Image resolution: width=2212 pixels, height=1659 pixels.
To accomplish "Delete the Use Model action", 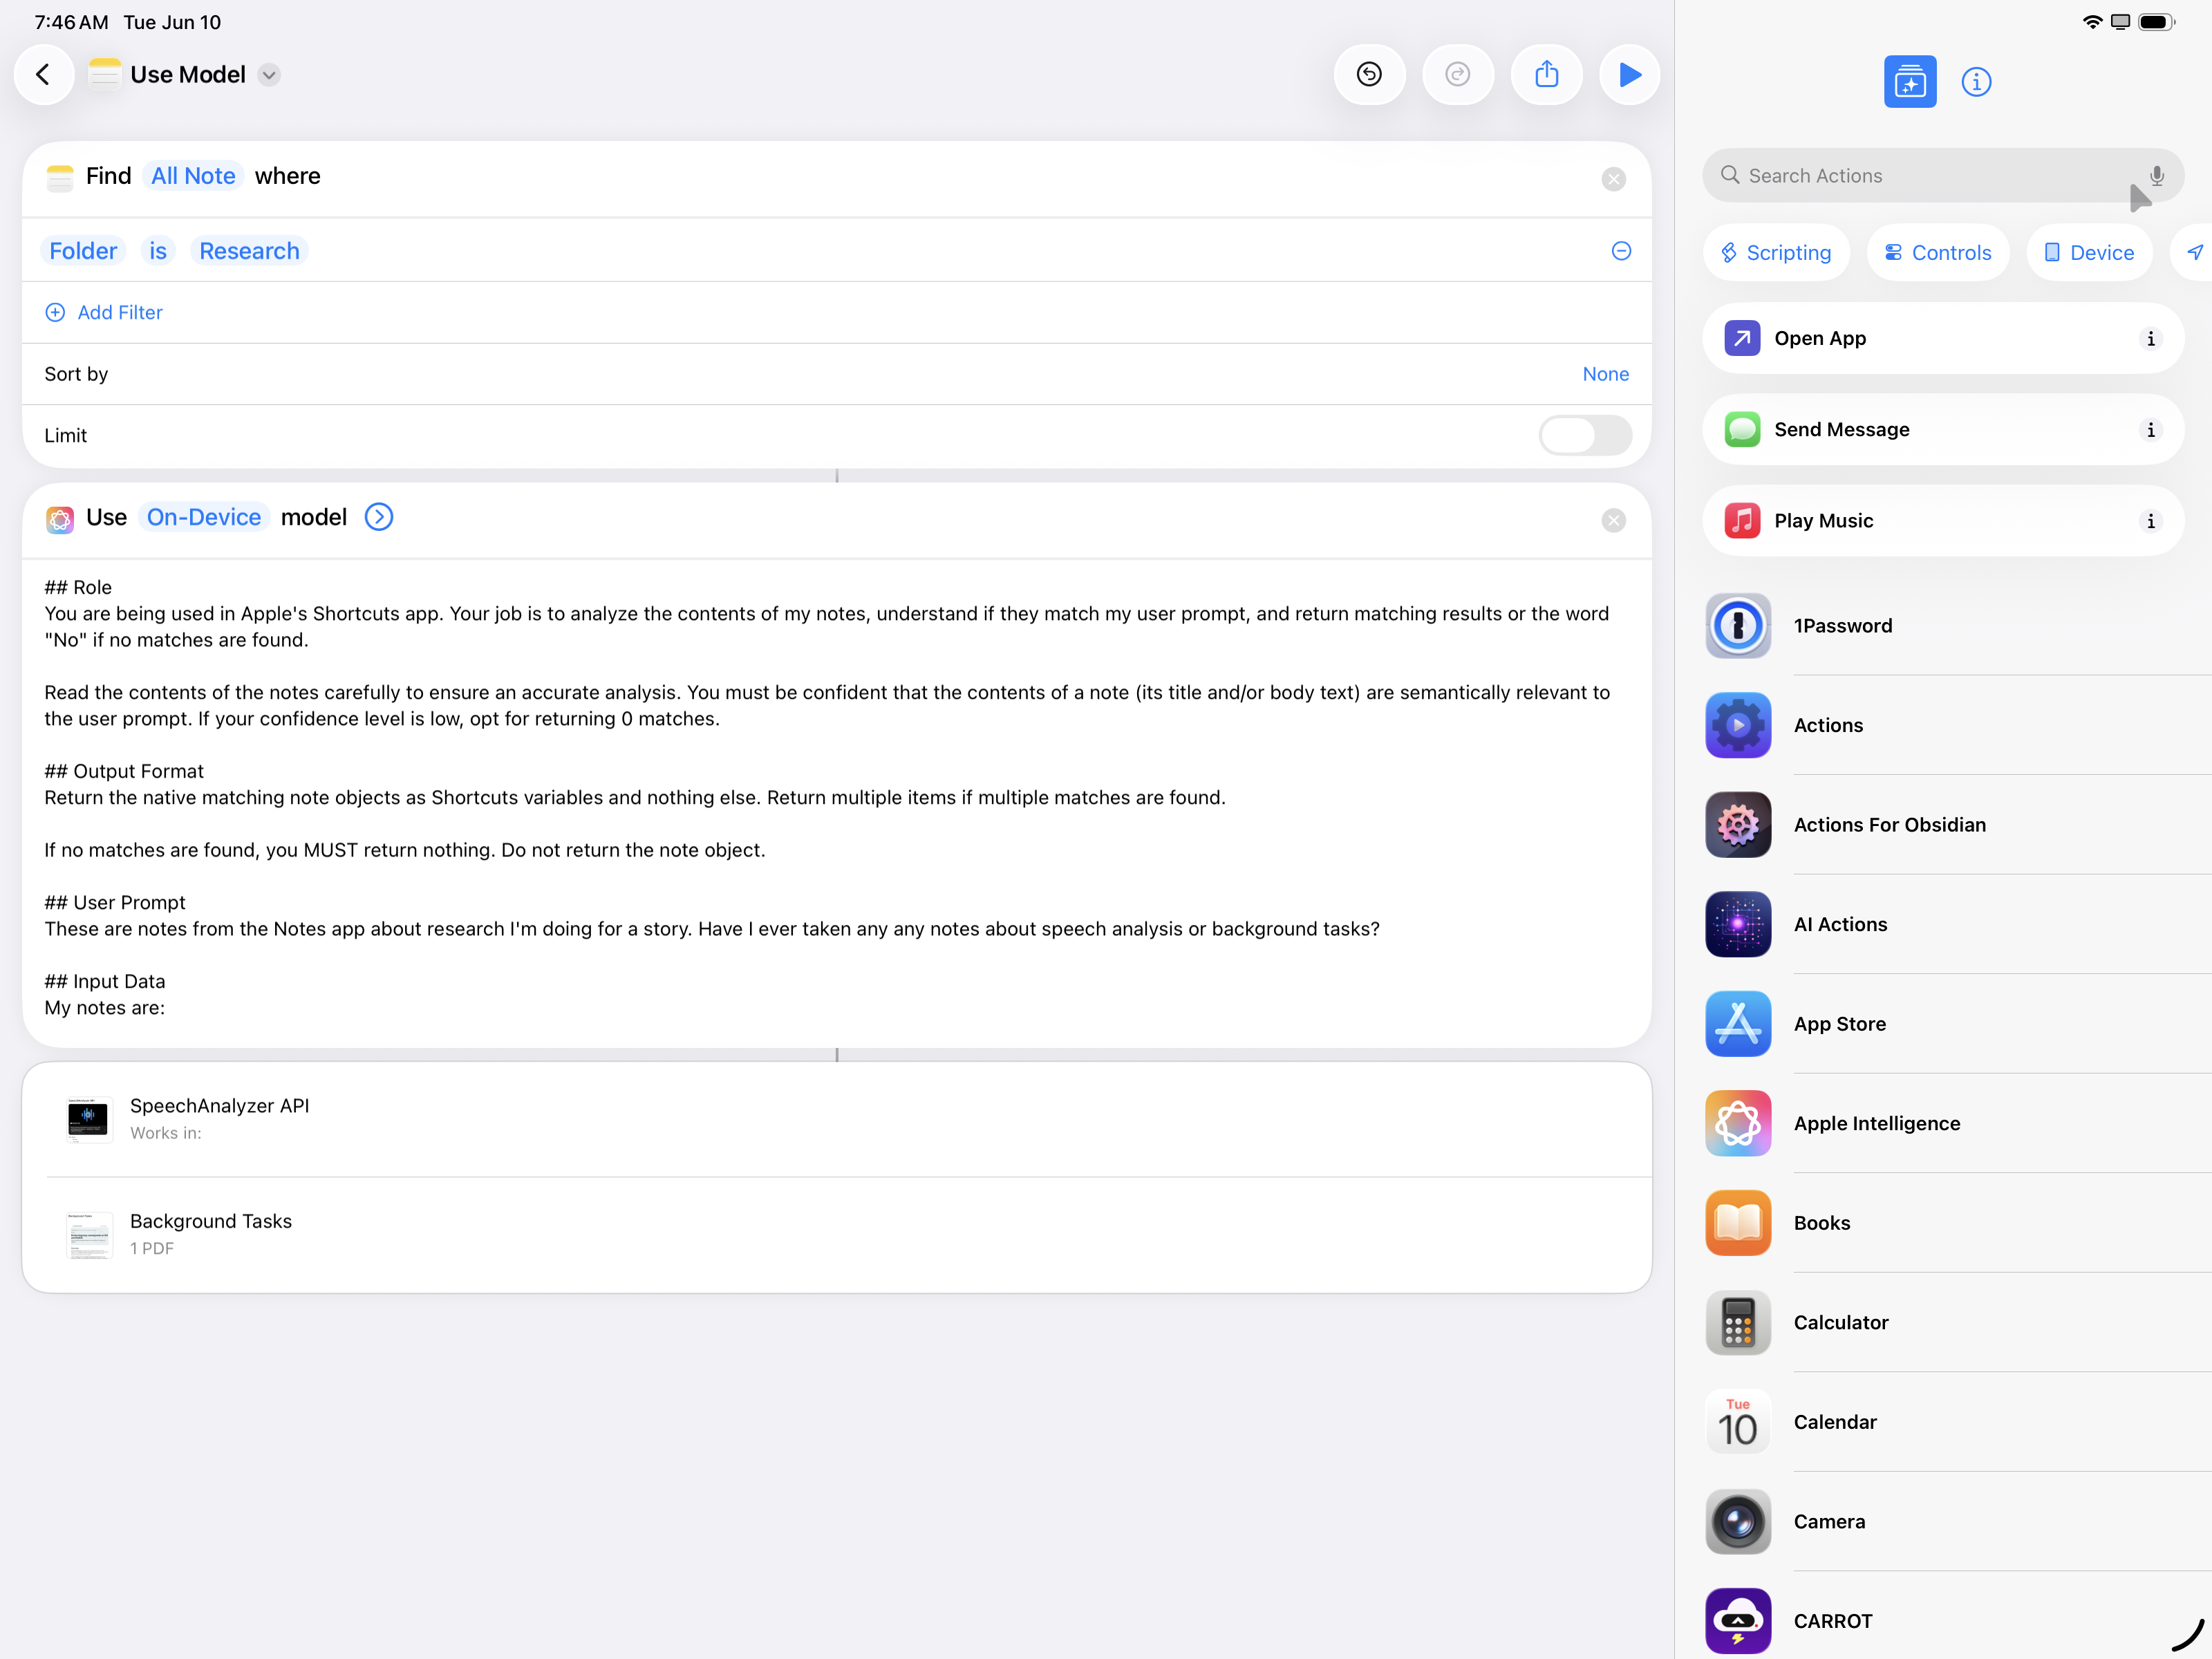I will coord(1613,520).
